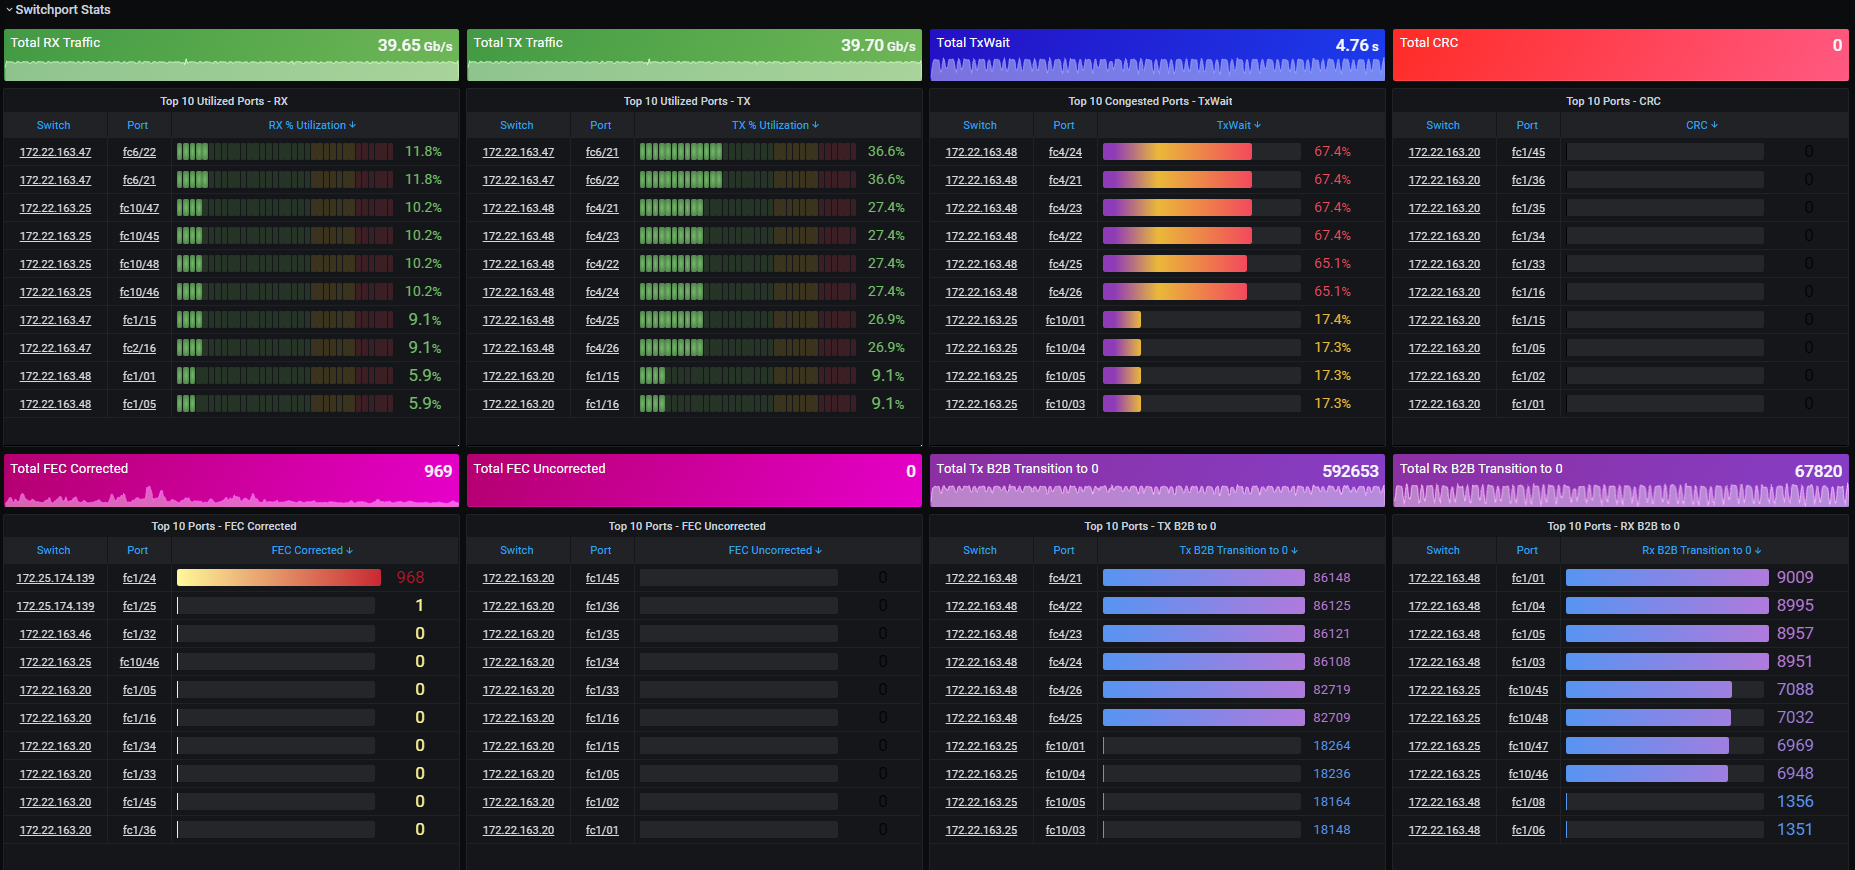Open port fc4/21 in TX B2B table
Screen dimensions: 1855x870
1065,578
